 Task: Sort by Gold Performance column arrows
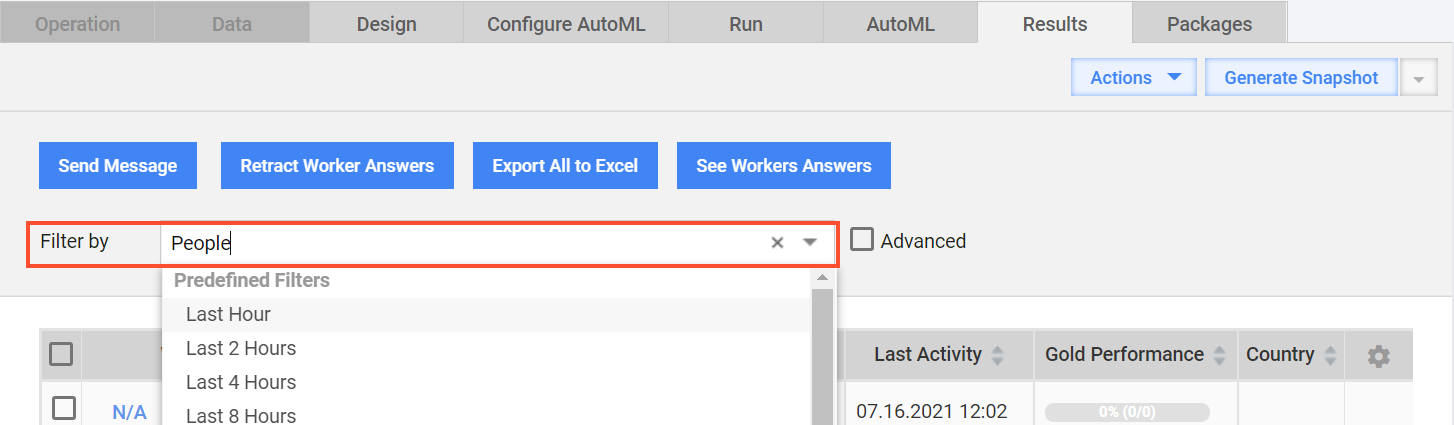click(x=1219, y=355)
